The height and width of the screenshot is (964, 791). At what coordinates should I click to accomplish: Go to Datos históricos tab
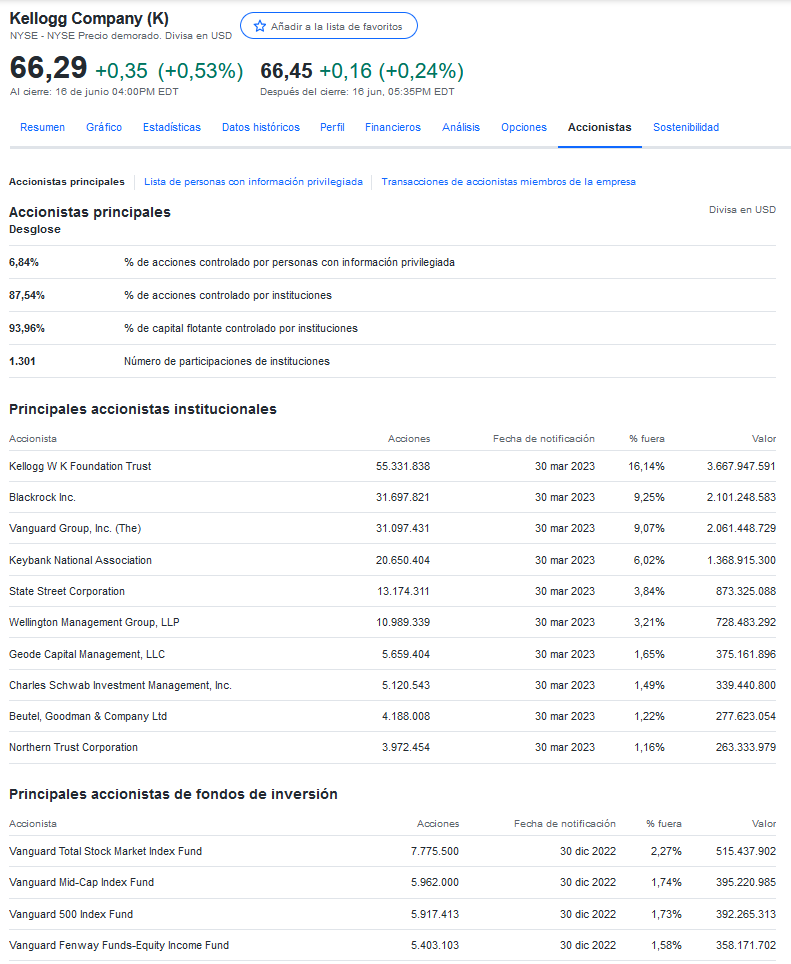[x=261, y=127]
